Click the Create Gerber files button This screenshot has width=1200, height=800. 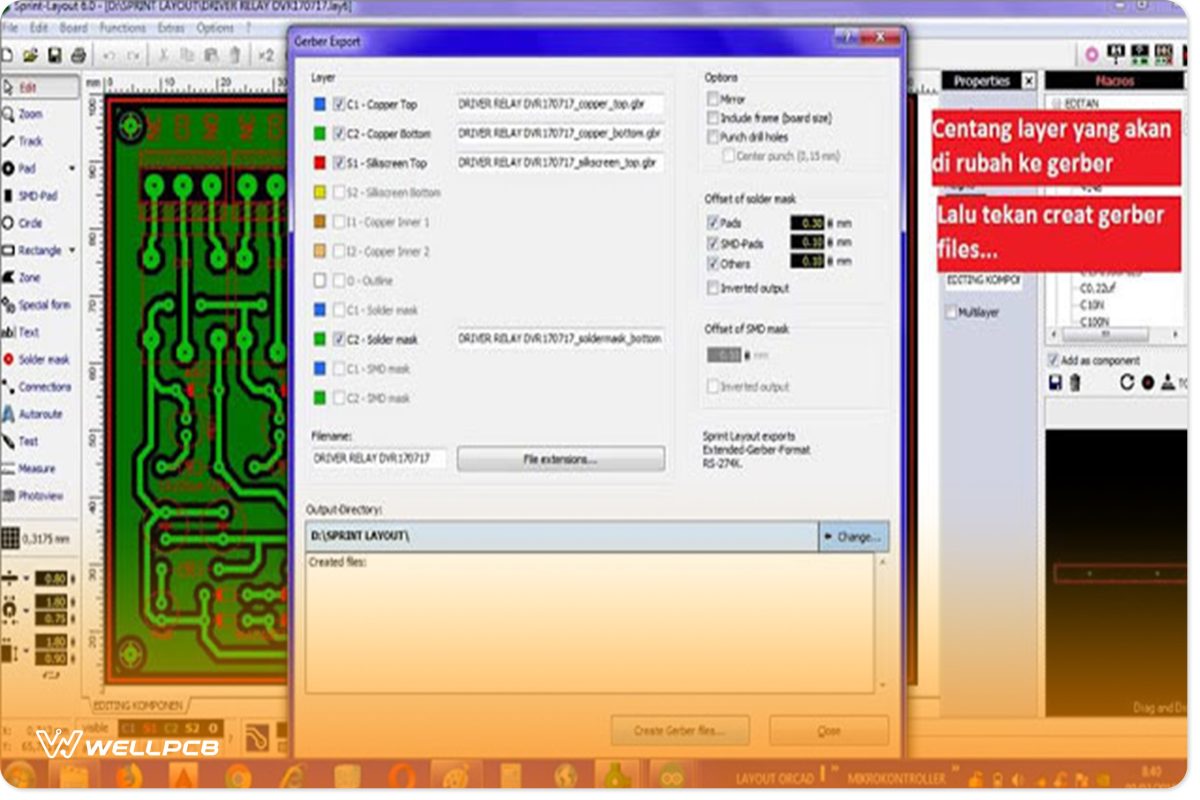tap(679, 730)
